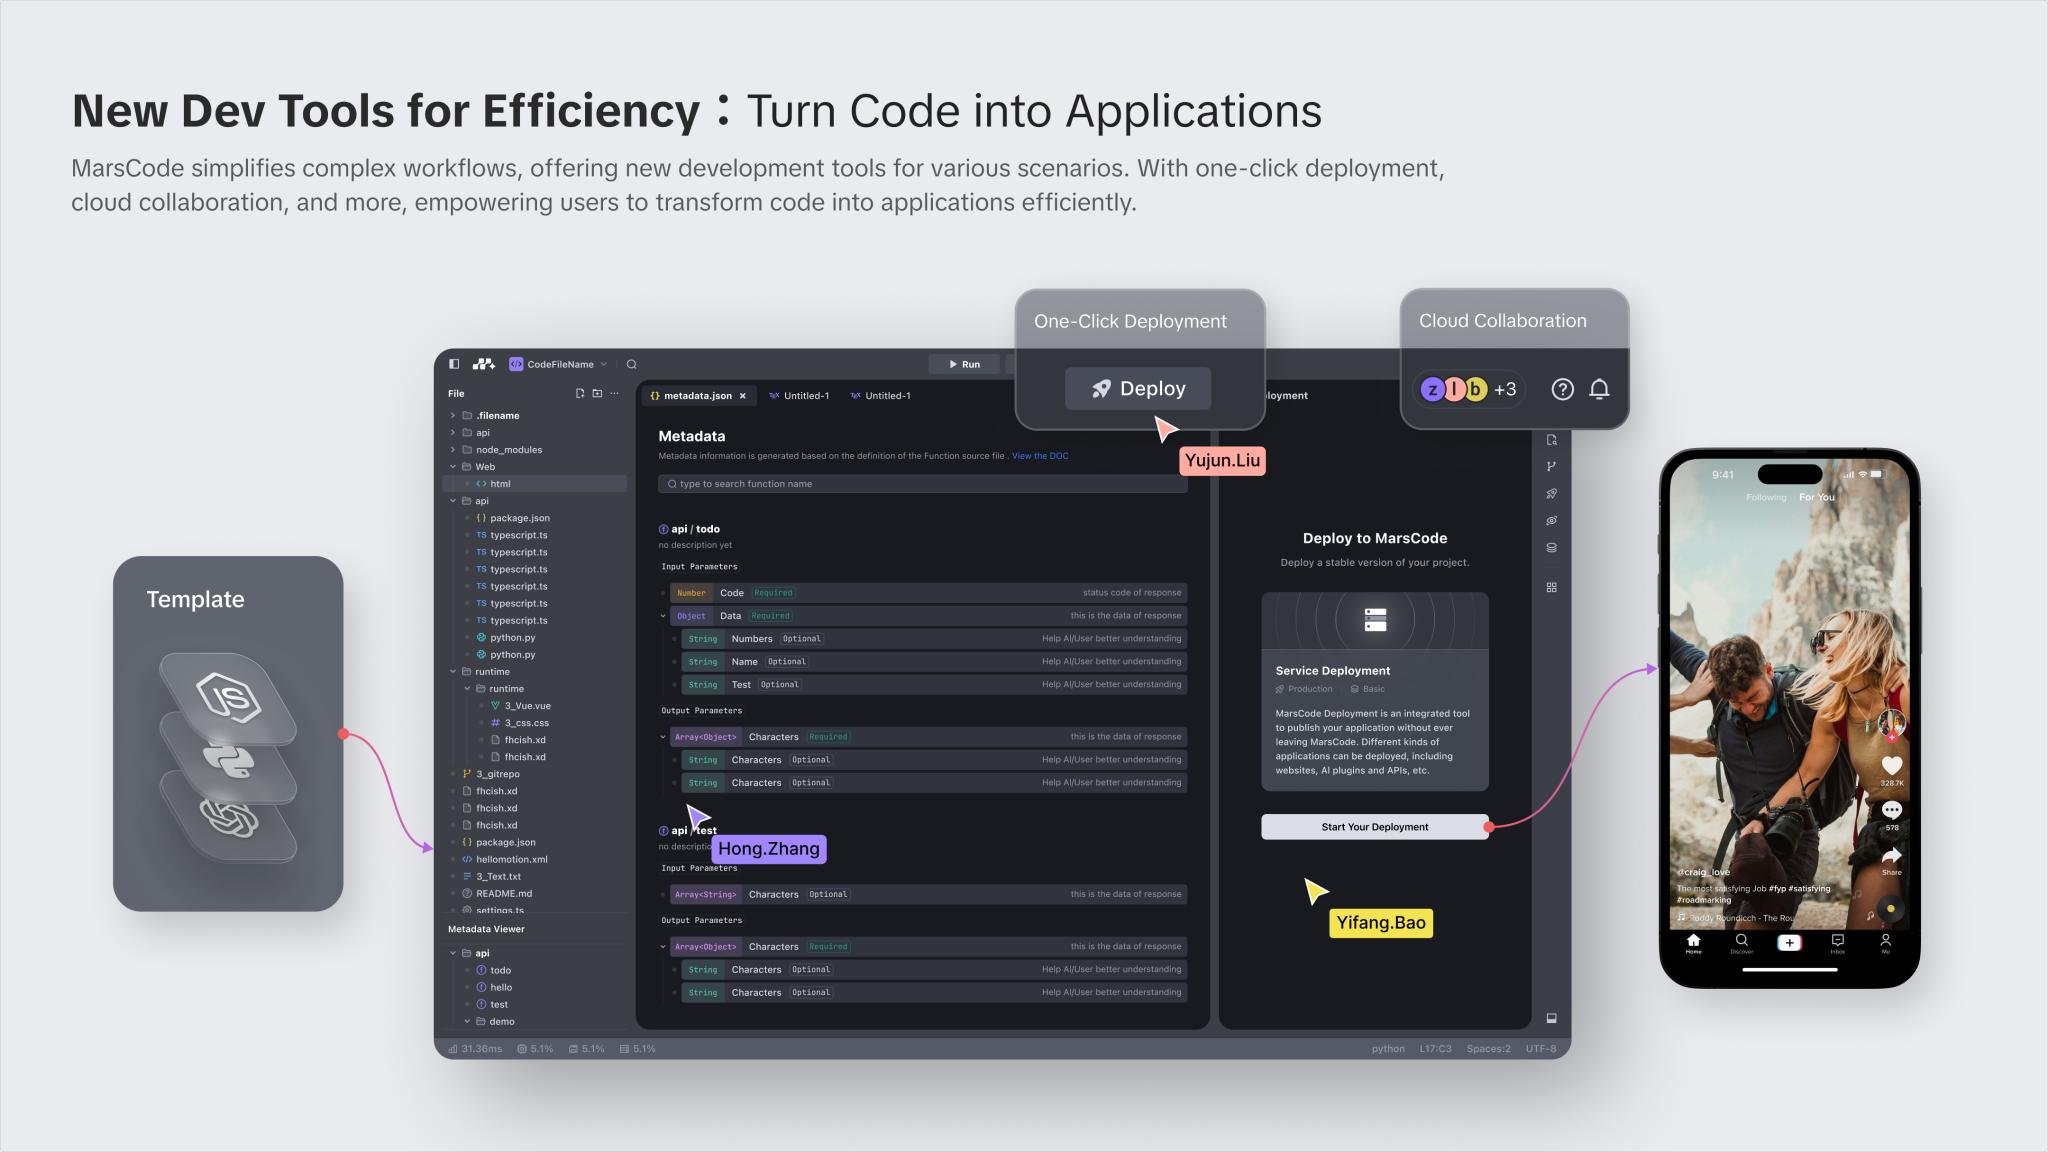Collapse the Object Data parameter row
2048x1152 pixels.
tap(662, 616)
